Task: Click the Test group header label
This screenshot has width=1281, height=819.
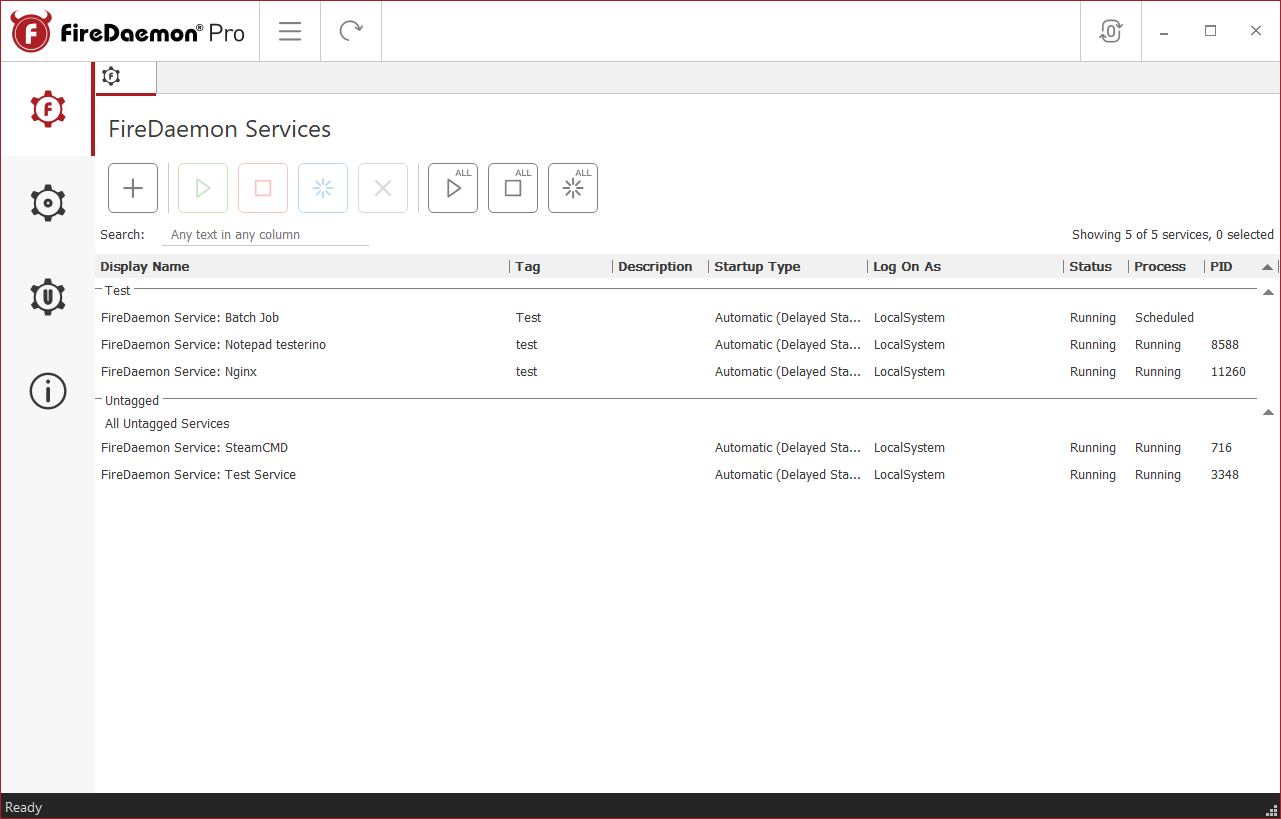Action: pyautogui.click(x=118, y=291)
